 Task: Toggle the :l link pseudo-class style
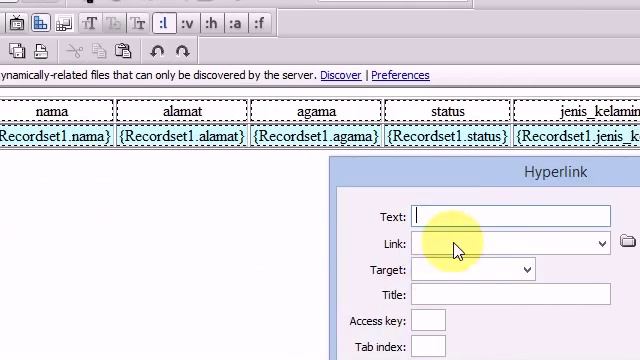[x=164, y=23]
